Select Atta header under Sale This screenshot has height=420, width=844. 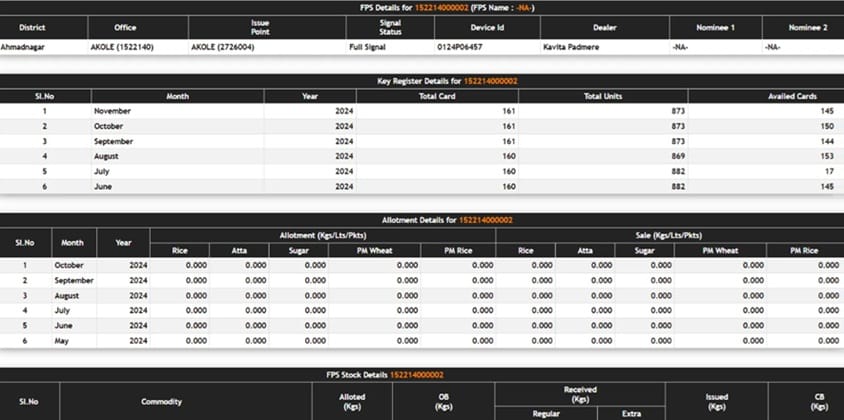(x=585, y=250)
